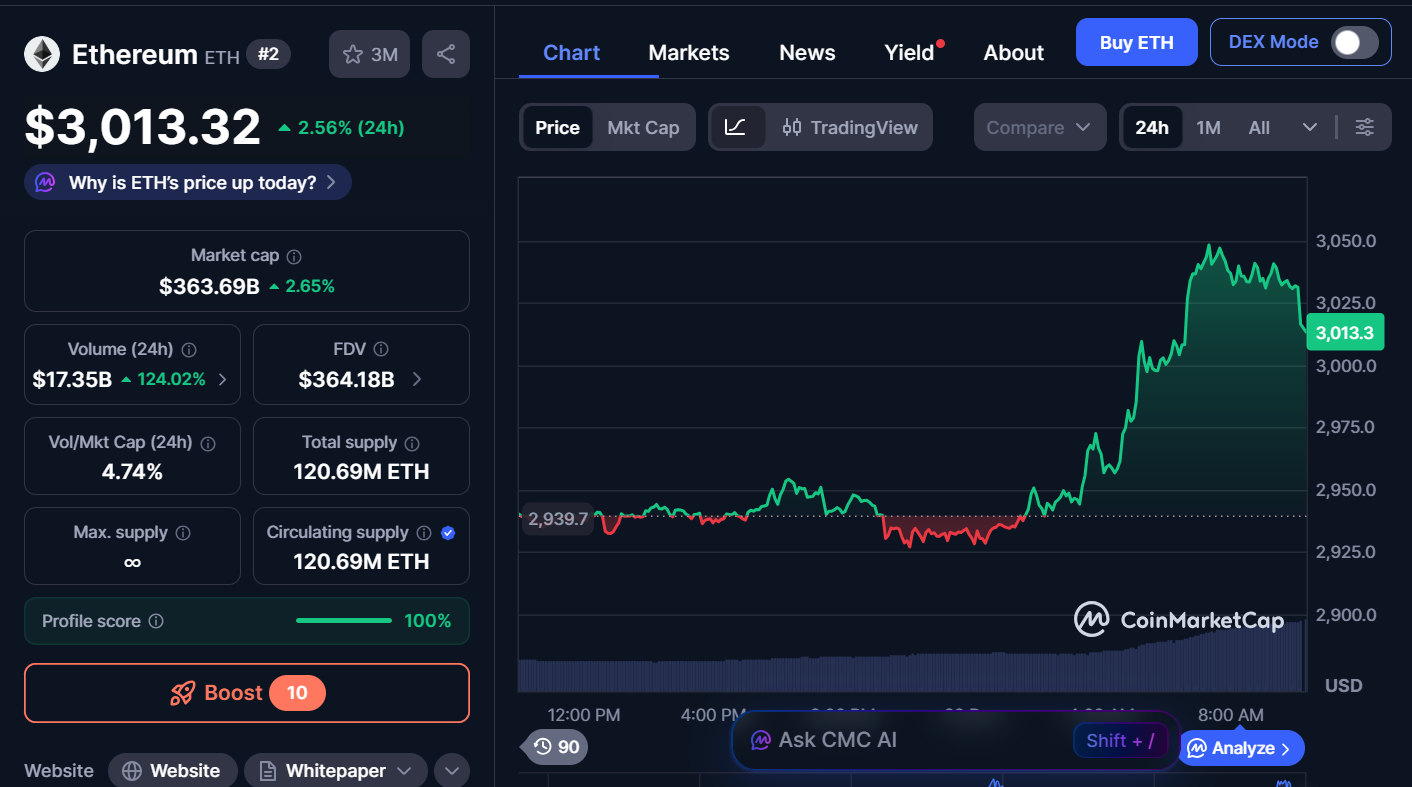
Task: Open the share options icon
Action: click(x=446, y=53)
